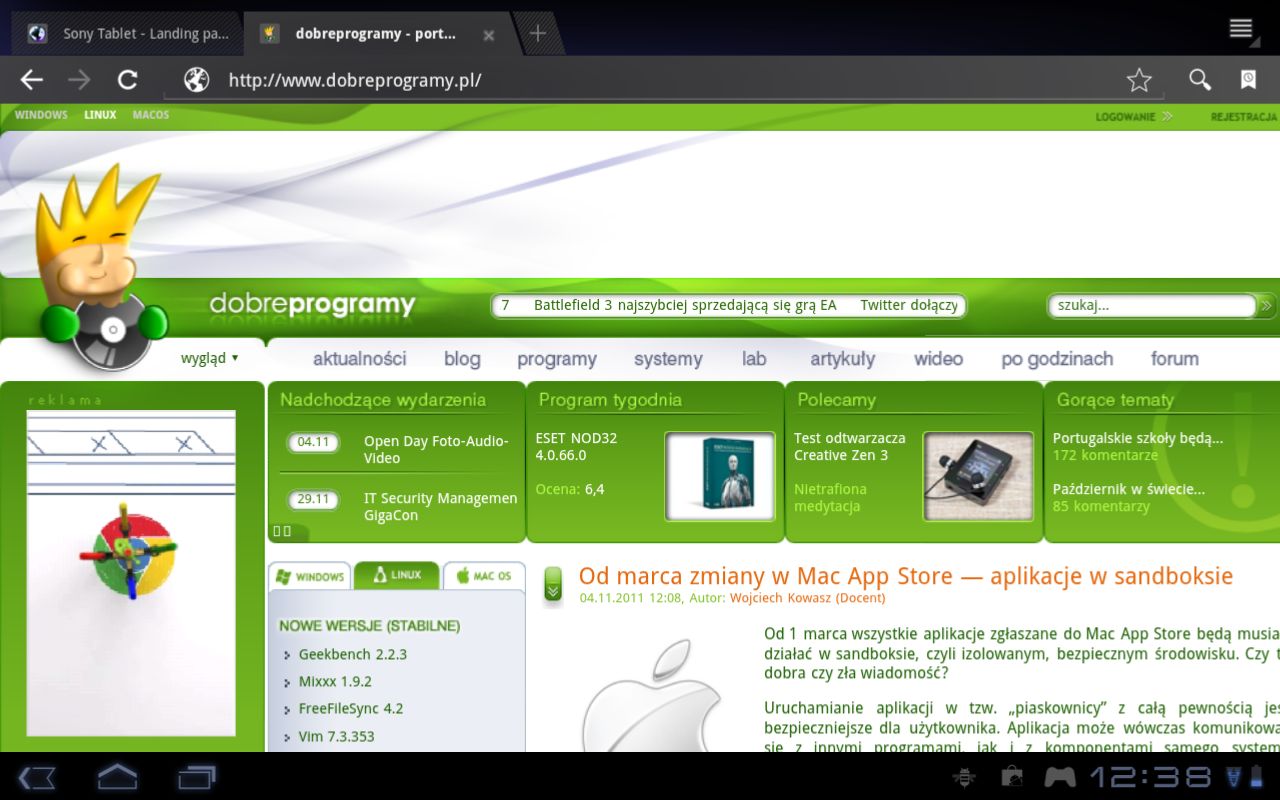This screenshot has height=800, width=1280.
Task: Go to the wideo section
Action: point(938,359)
